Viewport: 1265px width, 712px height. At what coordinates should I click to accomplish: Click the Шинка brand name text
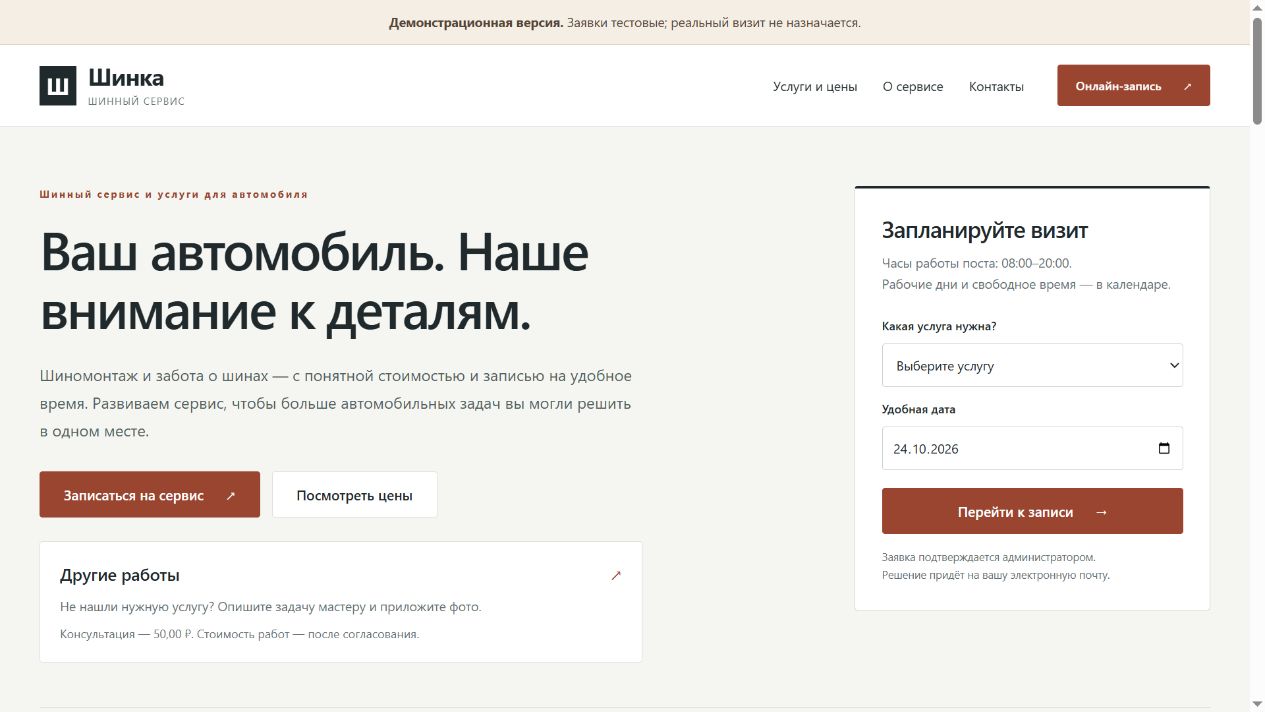[126, 78]
